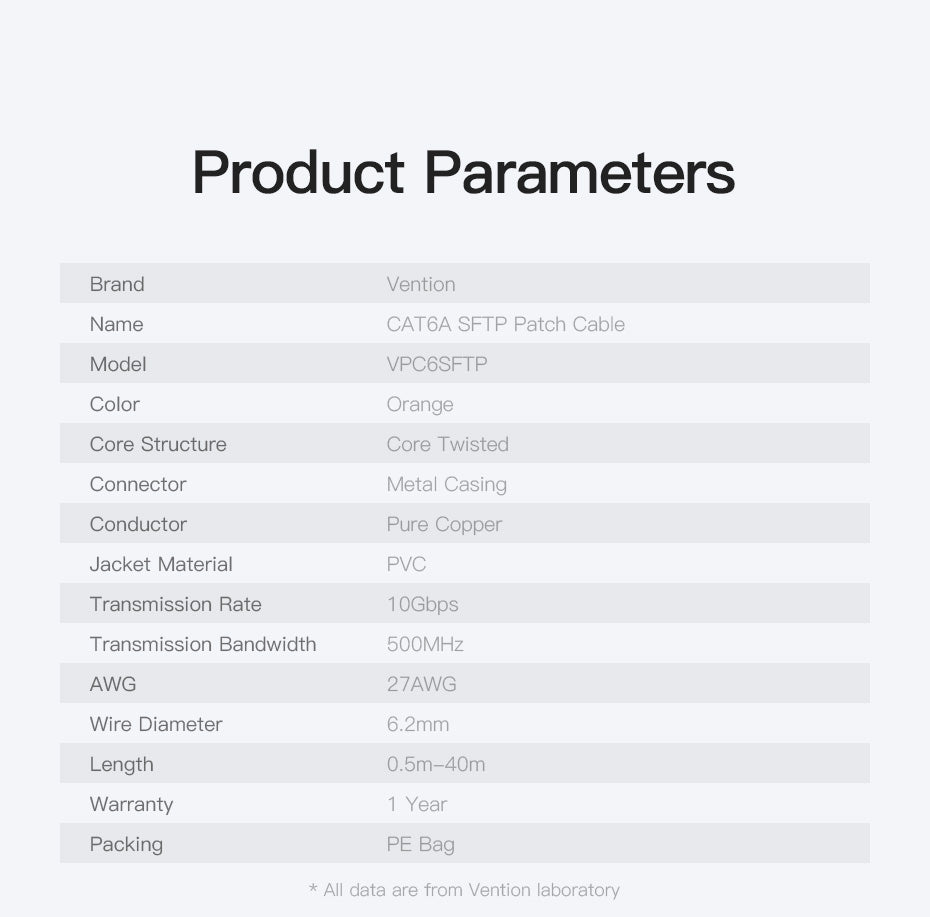Select the 500MHz bandwidth value
Viewport: 930px width, 917px height.
pos(425,644)
